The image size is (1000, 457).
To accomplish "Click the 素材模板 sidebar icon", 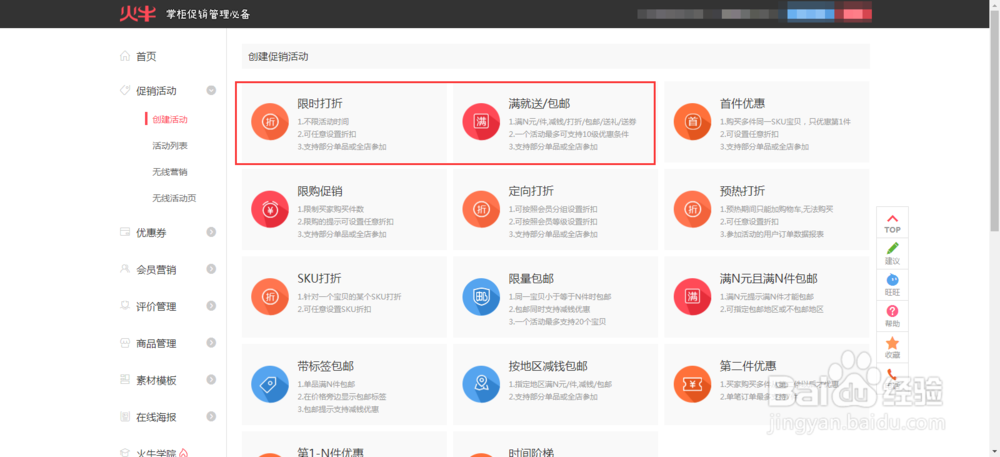I will pos(125,380).
